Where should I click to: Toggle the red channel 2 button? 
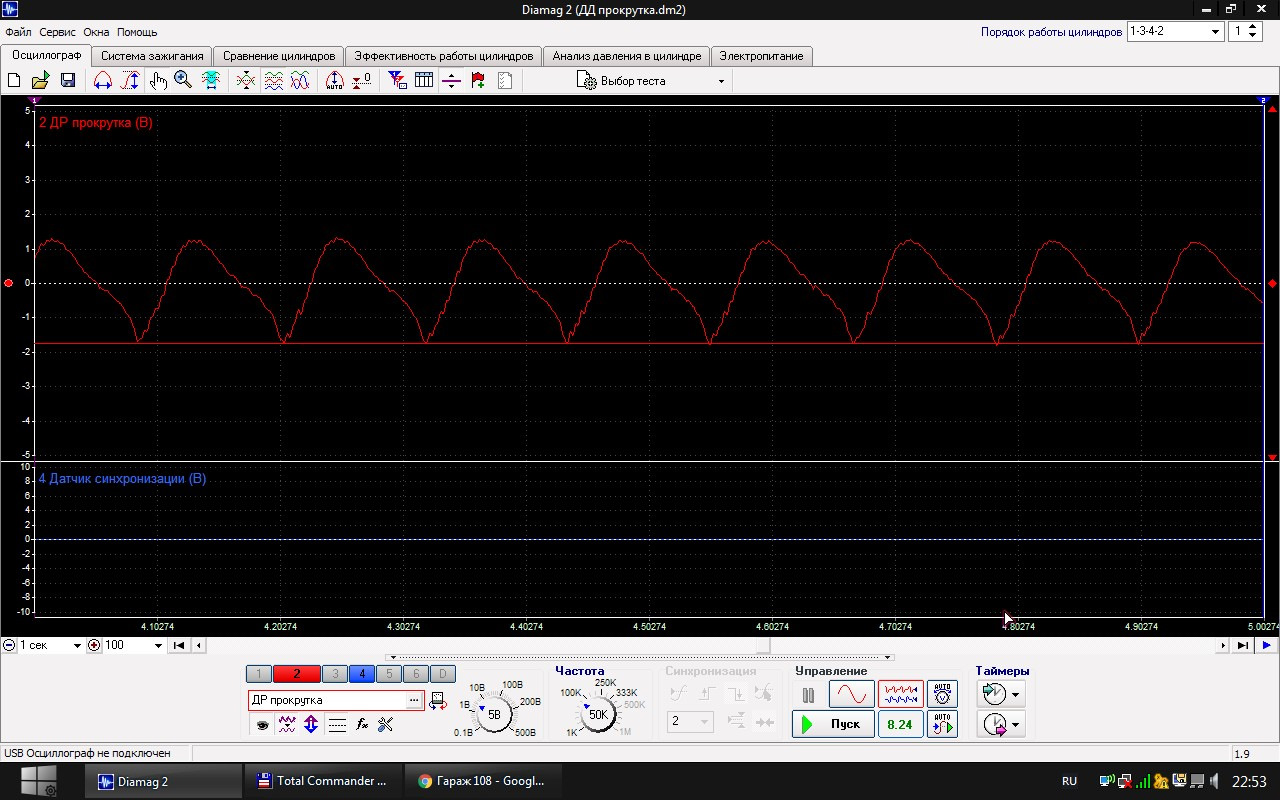click(297, 674)
